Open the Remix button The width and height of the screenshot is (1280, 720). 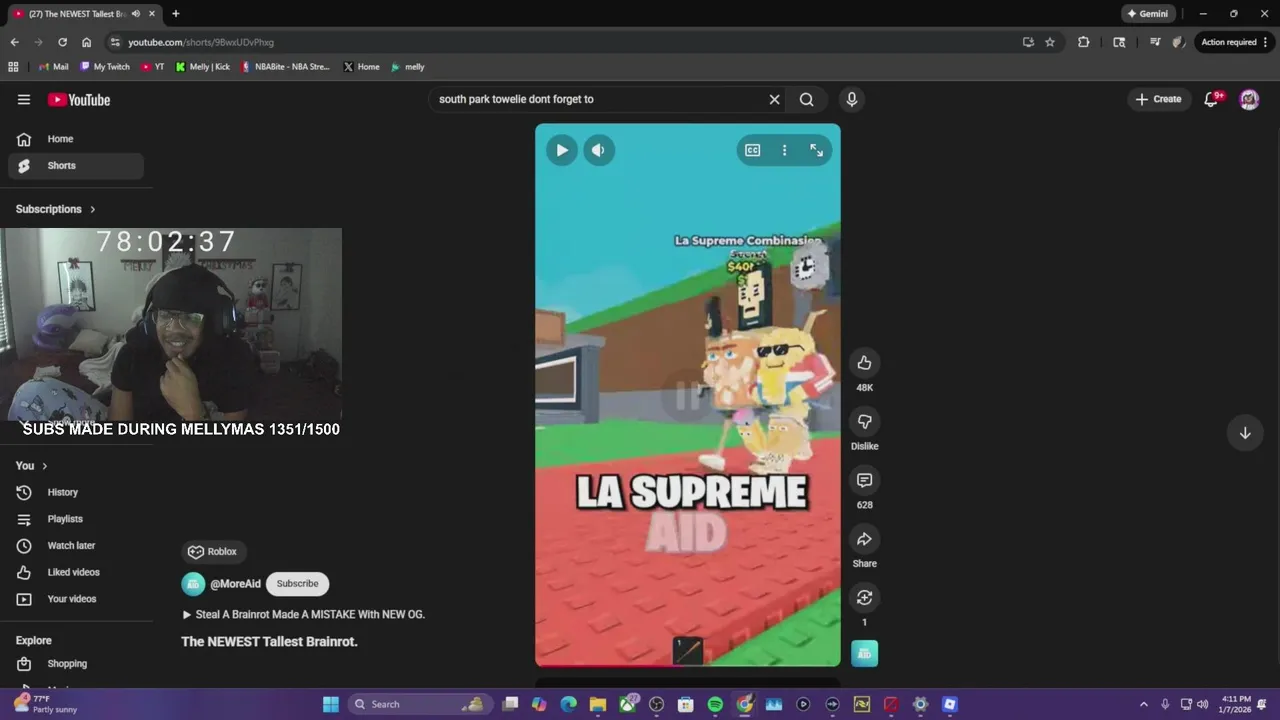pyautogui.click(x=864, y=598)
